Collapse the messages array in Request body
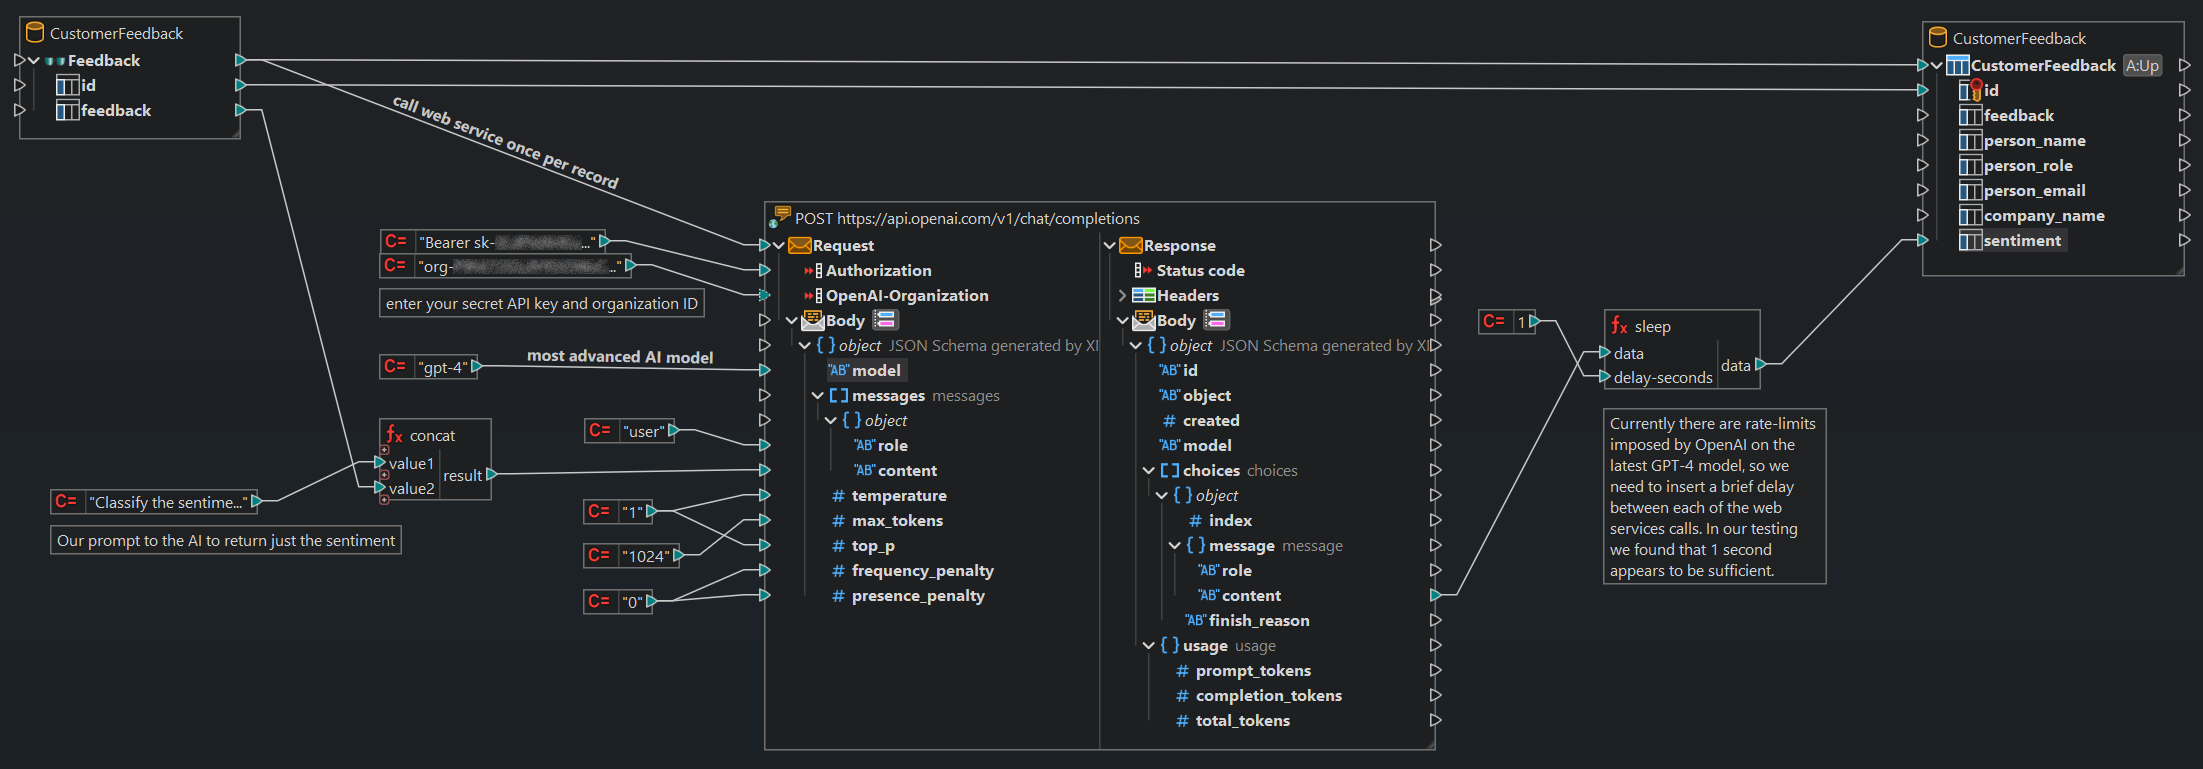This screenshot has width=2203, height=769. click(818, 396)
